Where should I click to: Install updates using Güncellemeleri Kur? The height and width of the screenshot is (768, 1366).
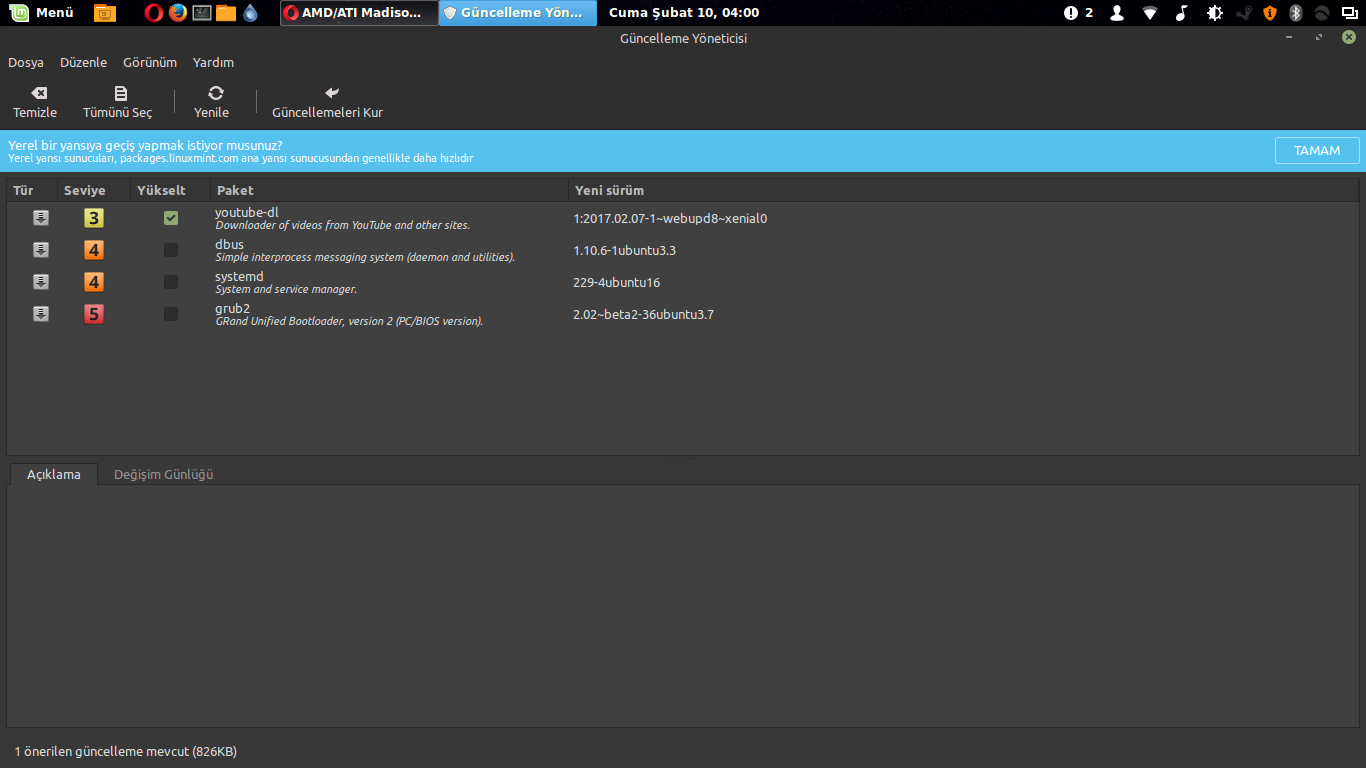328,102
